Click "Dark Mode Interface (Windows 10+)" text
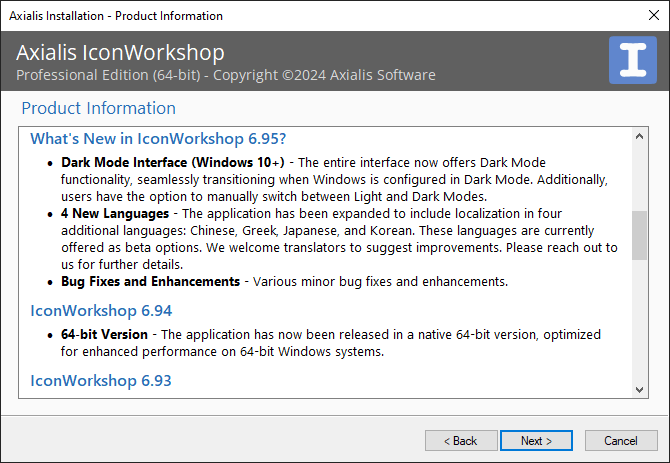 click(x=173, y=163)
